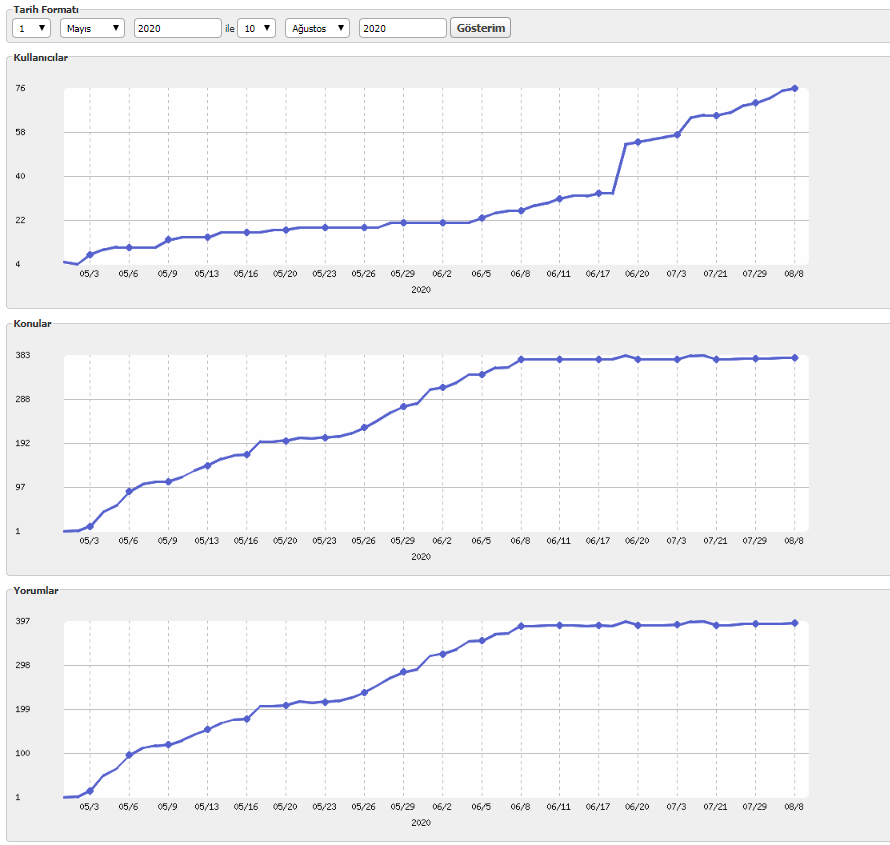
Task: Select the 05/3 data point in Kullanıcılar chart
Action: click(90, 255)
